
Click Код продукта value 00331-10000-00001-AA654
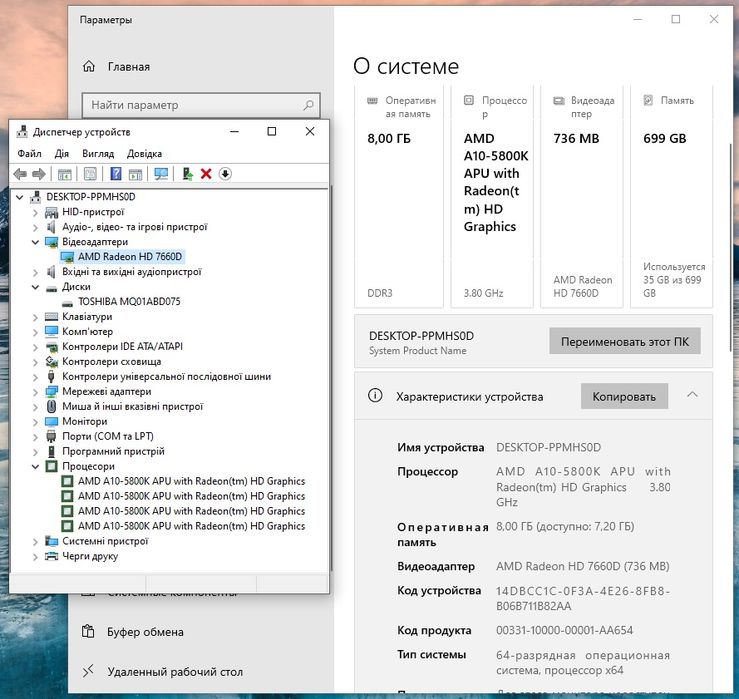pyautogui.click(x=564, y=630)
